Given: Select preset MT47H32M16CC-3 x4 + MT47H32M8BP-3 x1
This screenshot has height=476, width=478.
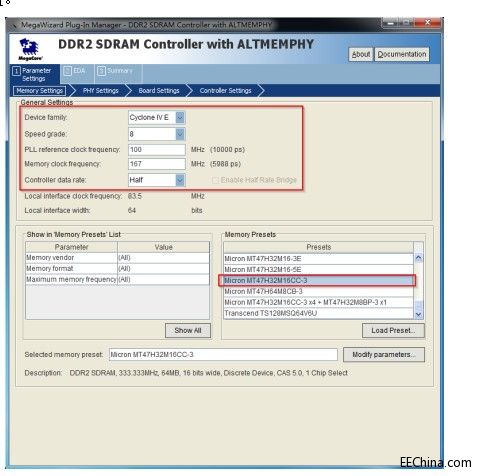Looking at the screenshot, I should [x=318, y=302].
